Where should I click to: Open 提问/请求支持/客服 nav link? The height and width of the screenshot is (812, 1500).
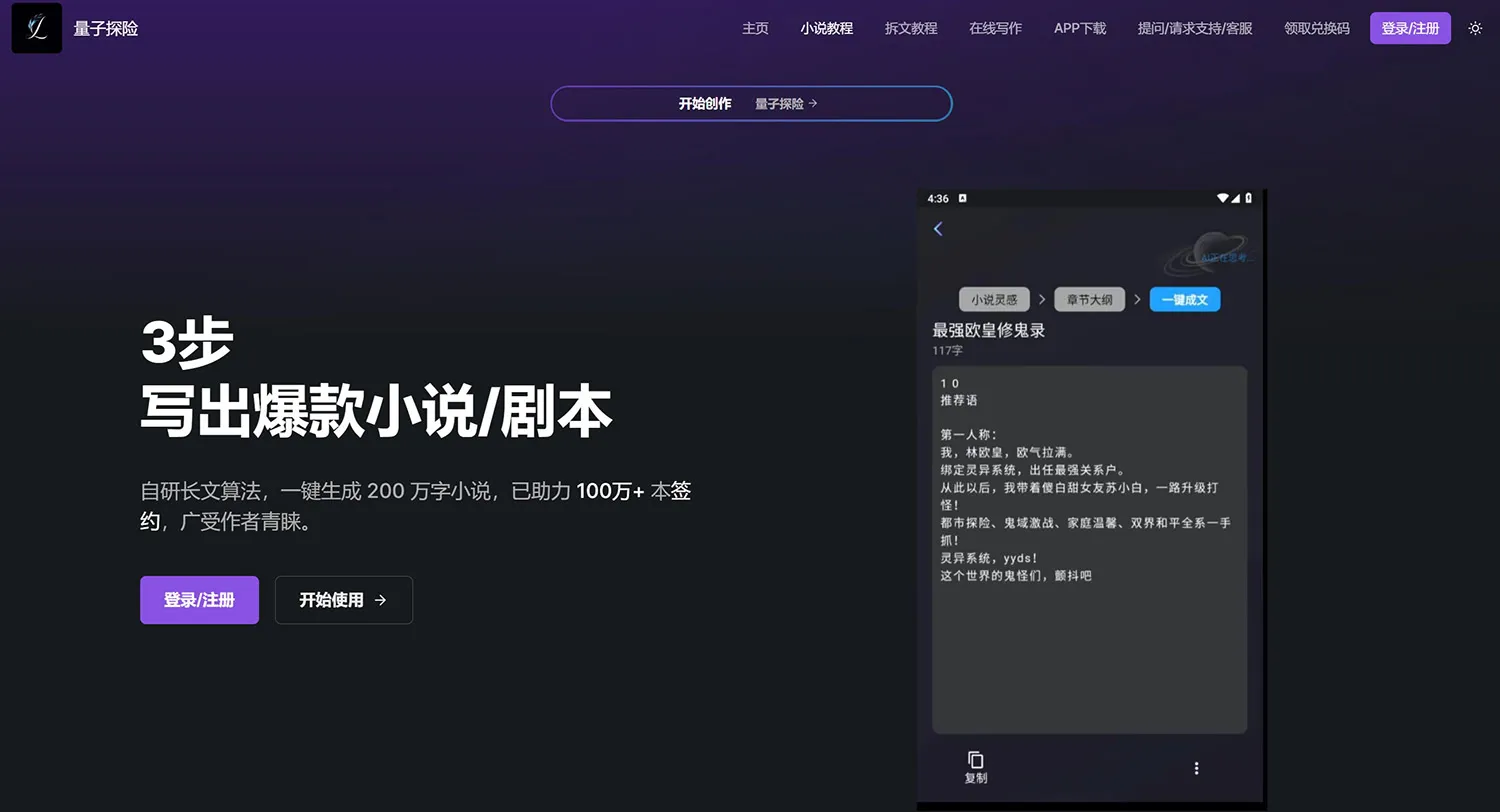(1195, 28)
